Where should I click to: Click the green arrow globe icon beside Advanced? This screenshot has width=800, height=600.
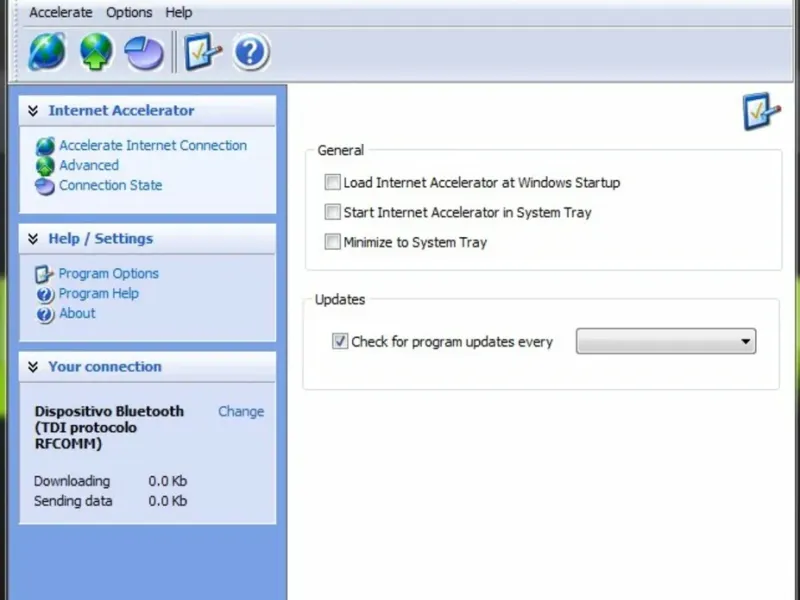pyautogui.click(x=45, y=166)
